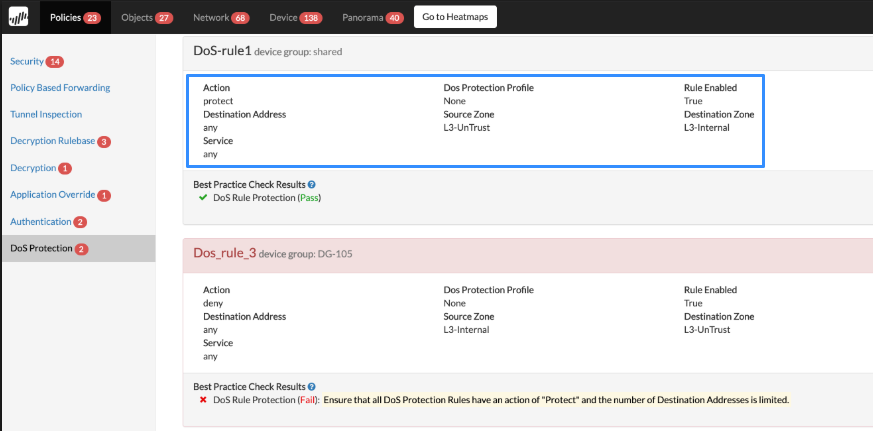The image size is (873, 431).
Task: Click 'DoS Rule Protection (Fail)' result
Action: point(266,400)
